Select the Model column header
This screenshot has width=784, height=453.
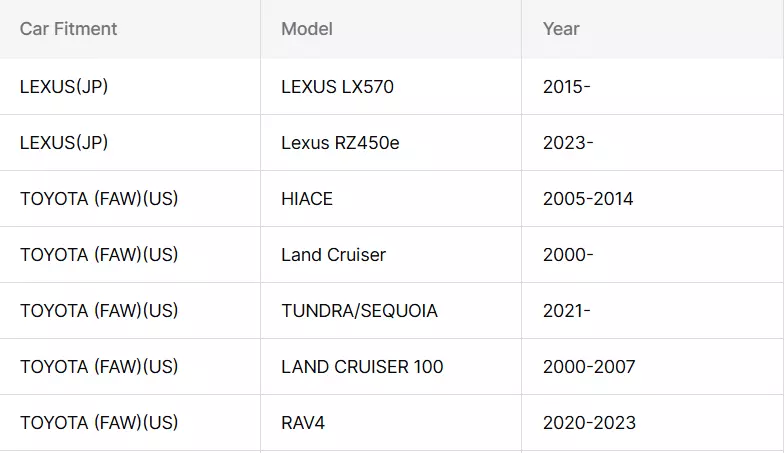click(391, 29)
